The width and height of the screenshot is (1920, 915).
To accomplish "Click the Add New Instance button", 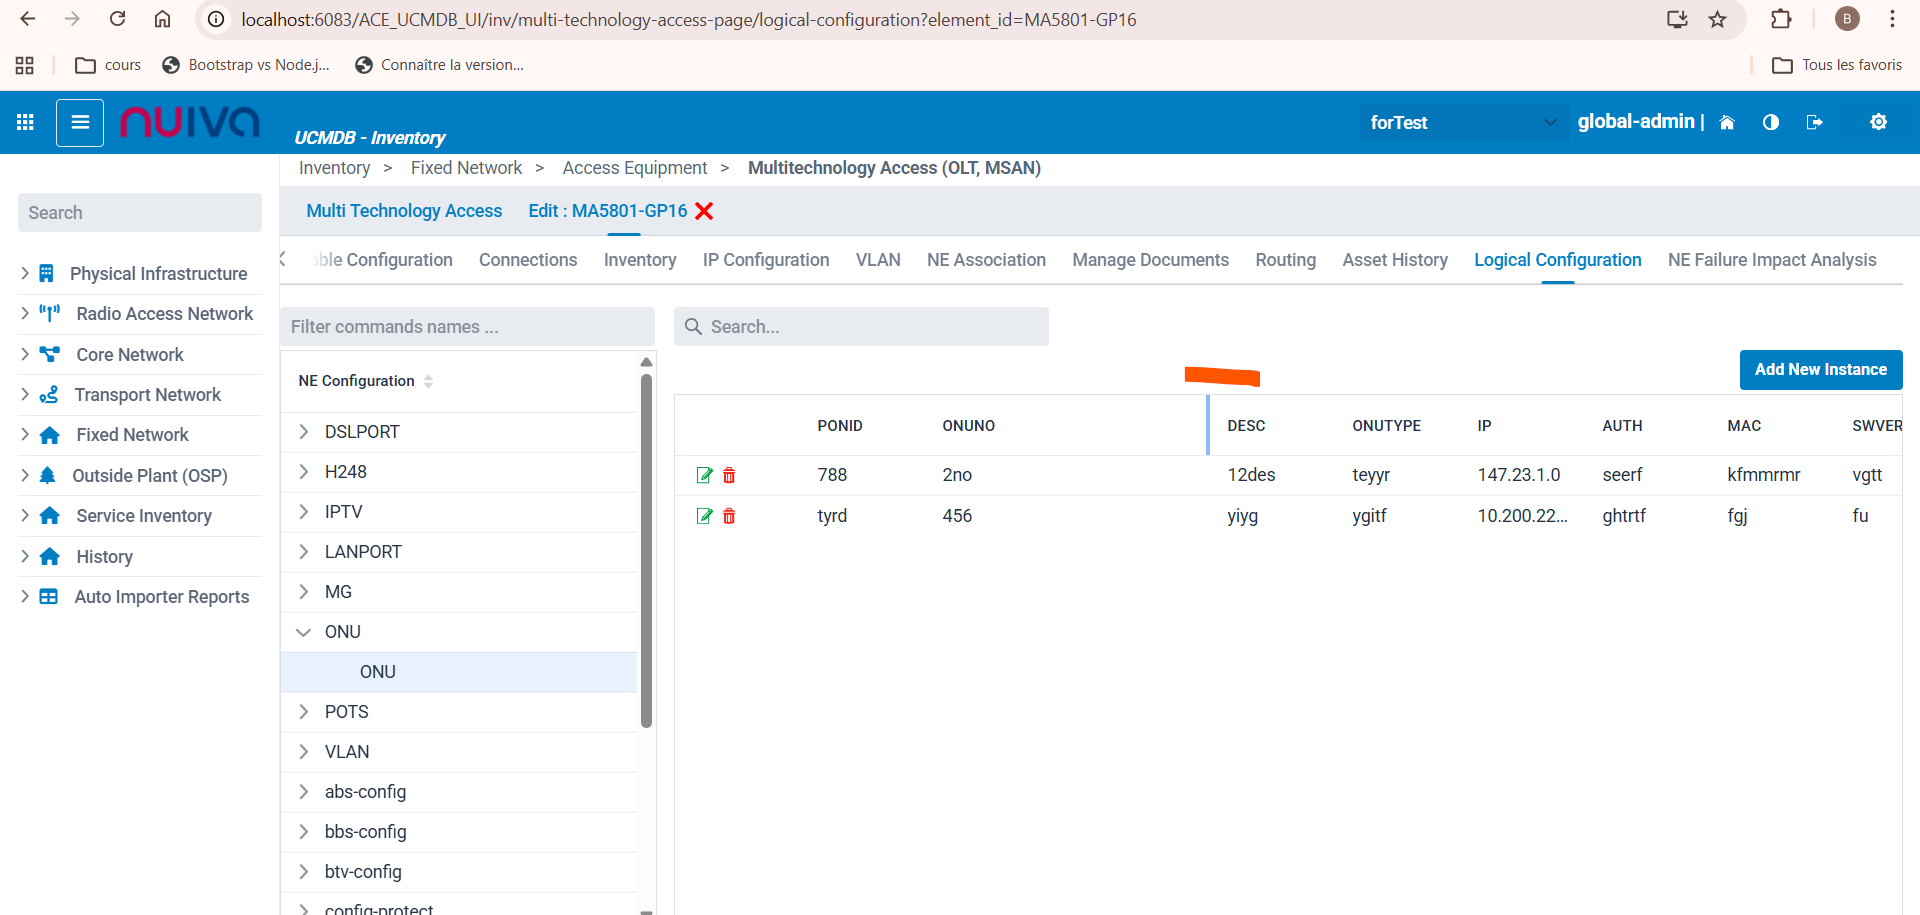I will (1820, 370).
